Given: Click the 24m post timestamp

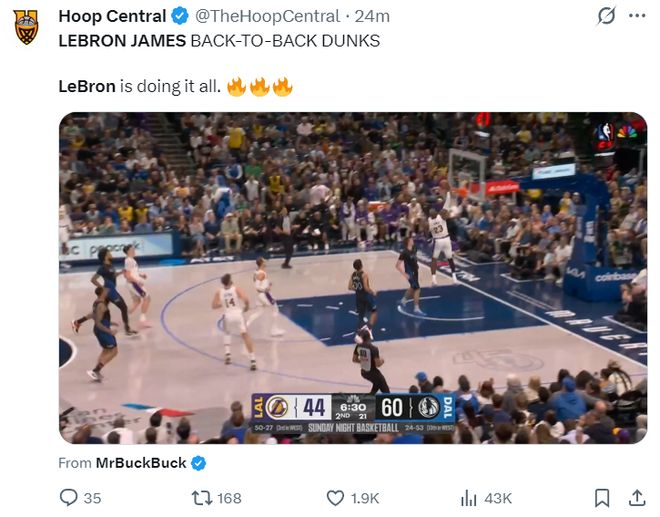Looking at the screenshot, I should pos(373,16).
